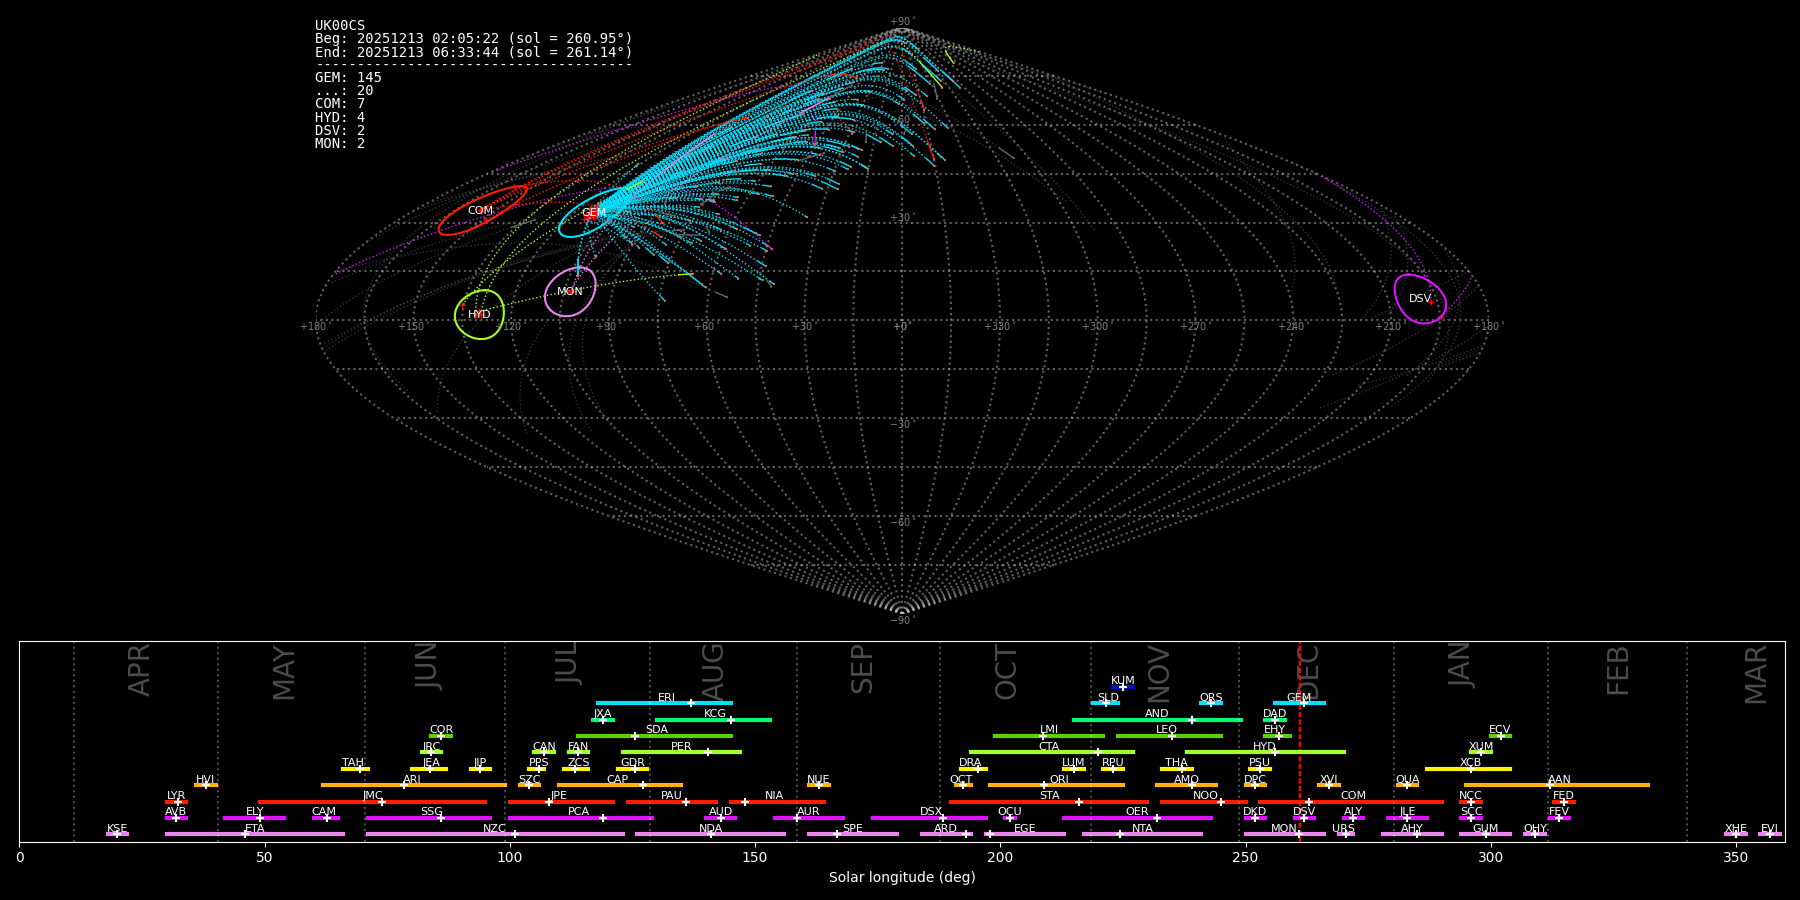Click the COM radiant label inside red ellipse
Image resolution: width=1800 pixels, height=900 pixels.
480,211
